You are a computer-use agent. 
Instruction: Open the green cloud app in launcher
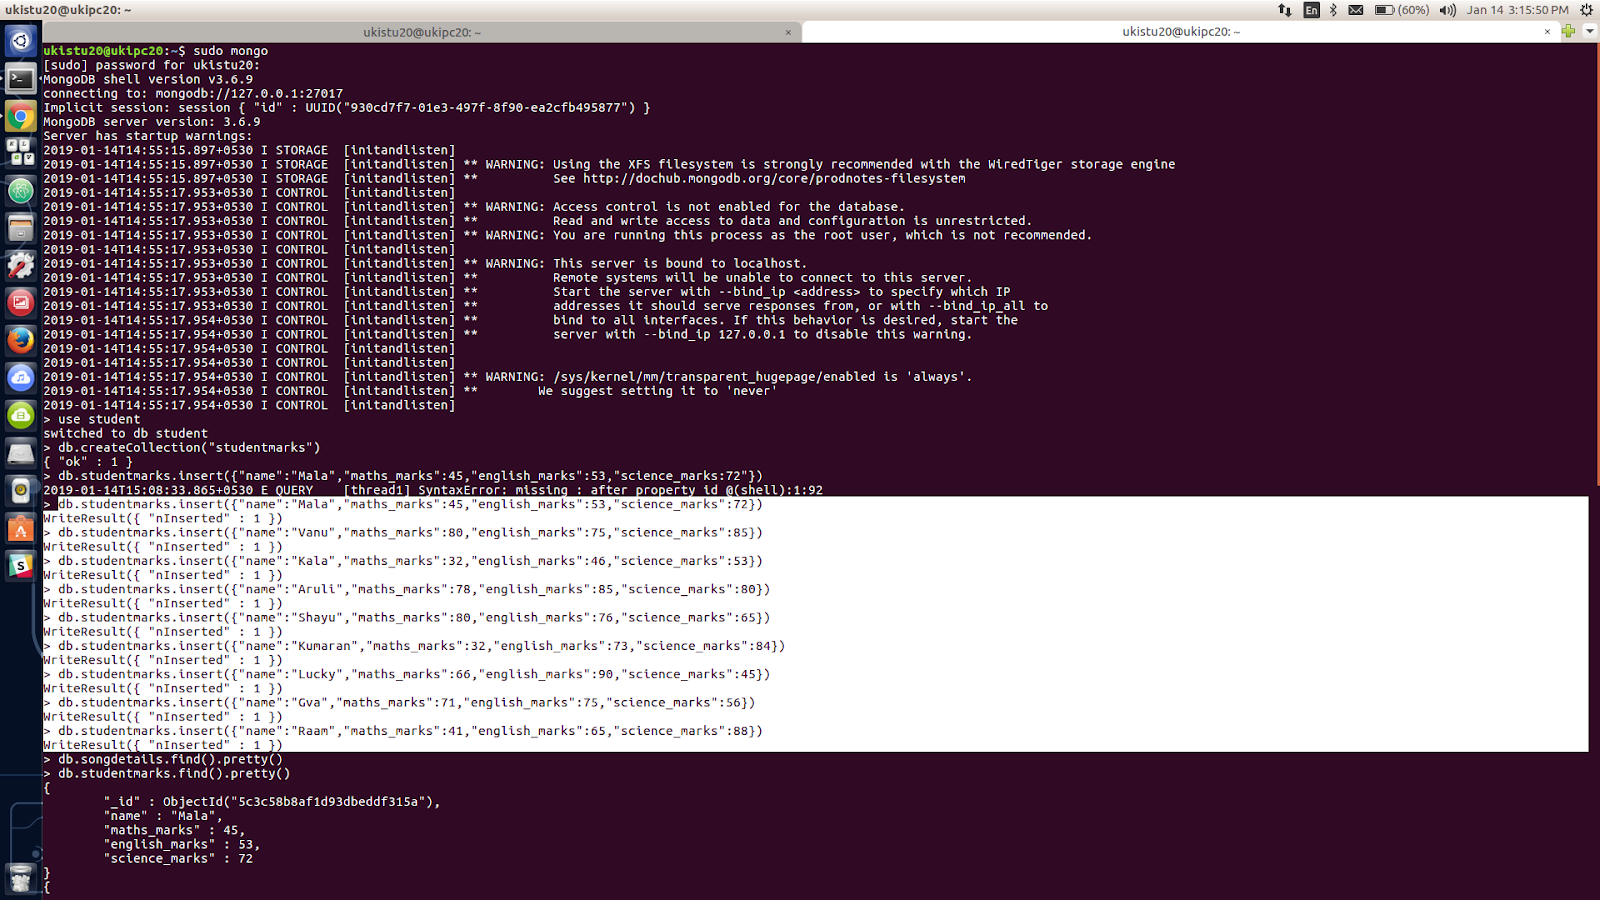(20, 414)
